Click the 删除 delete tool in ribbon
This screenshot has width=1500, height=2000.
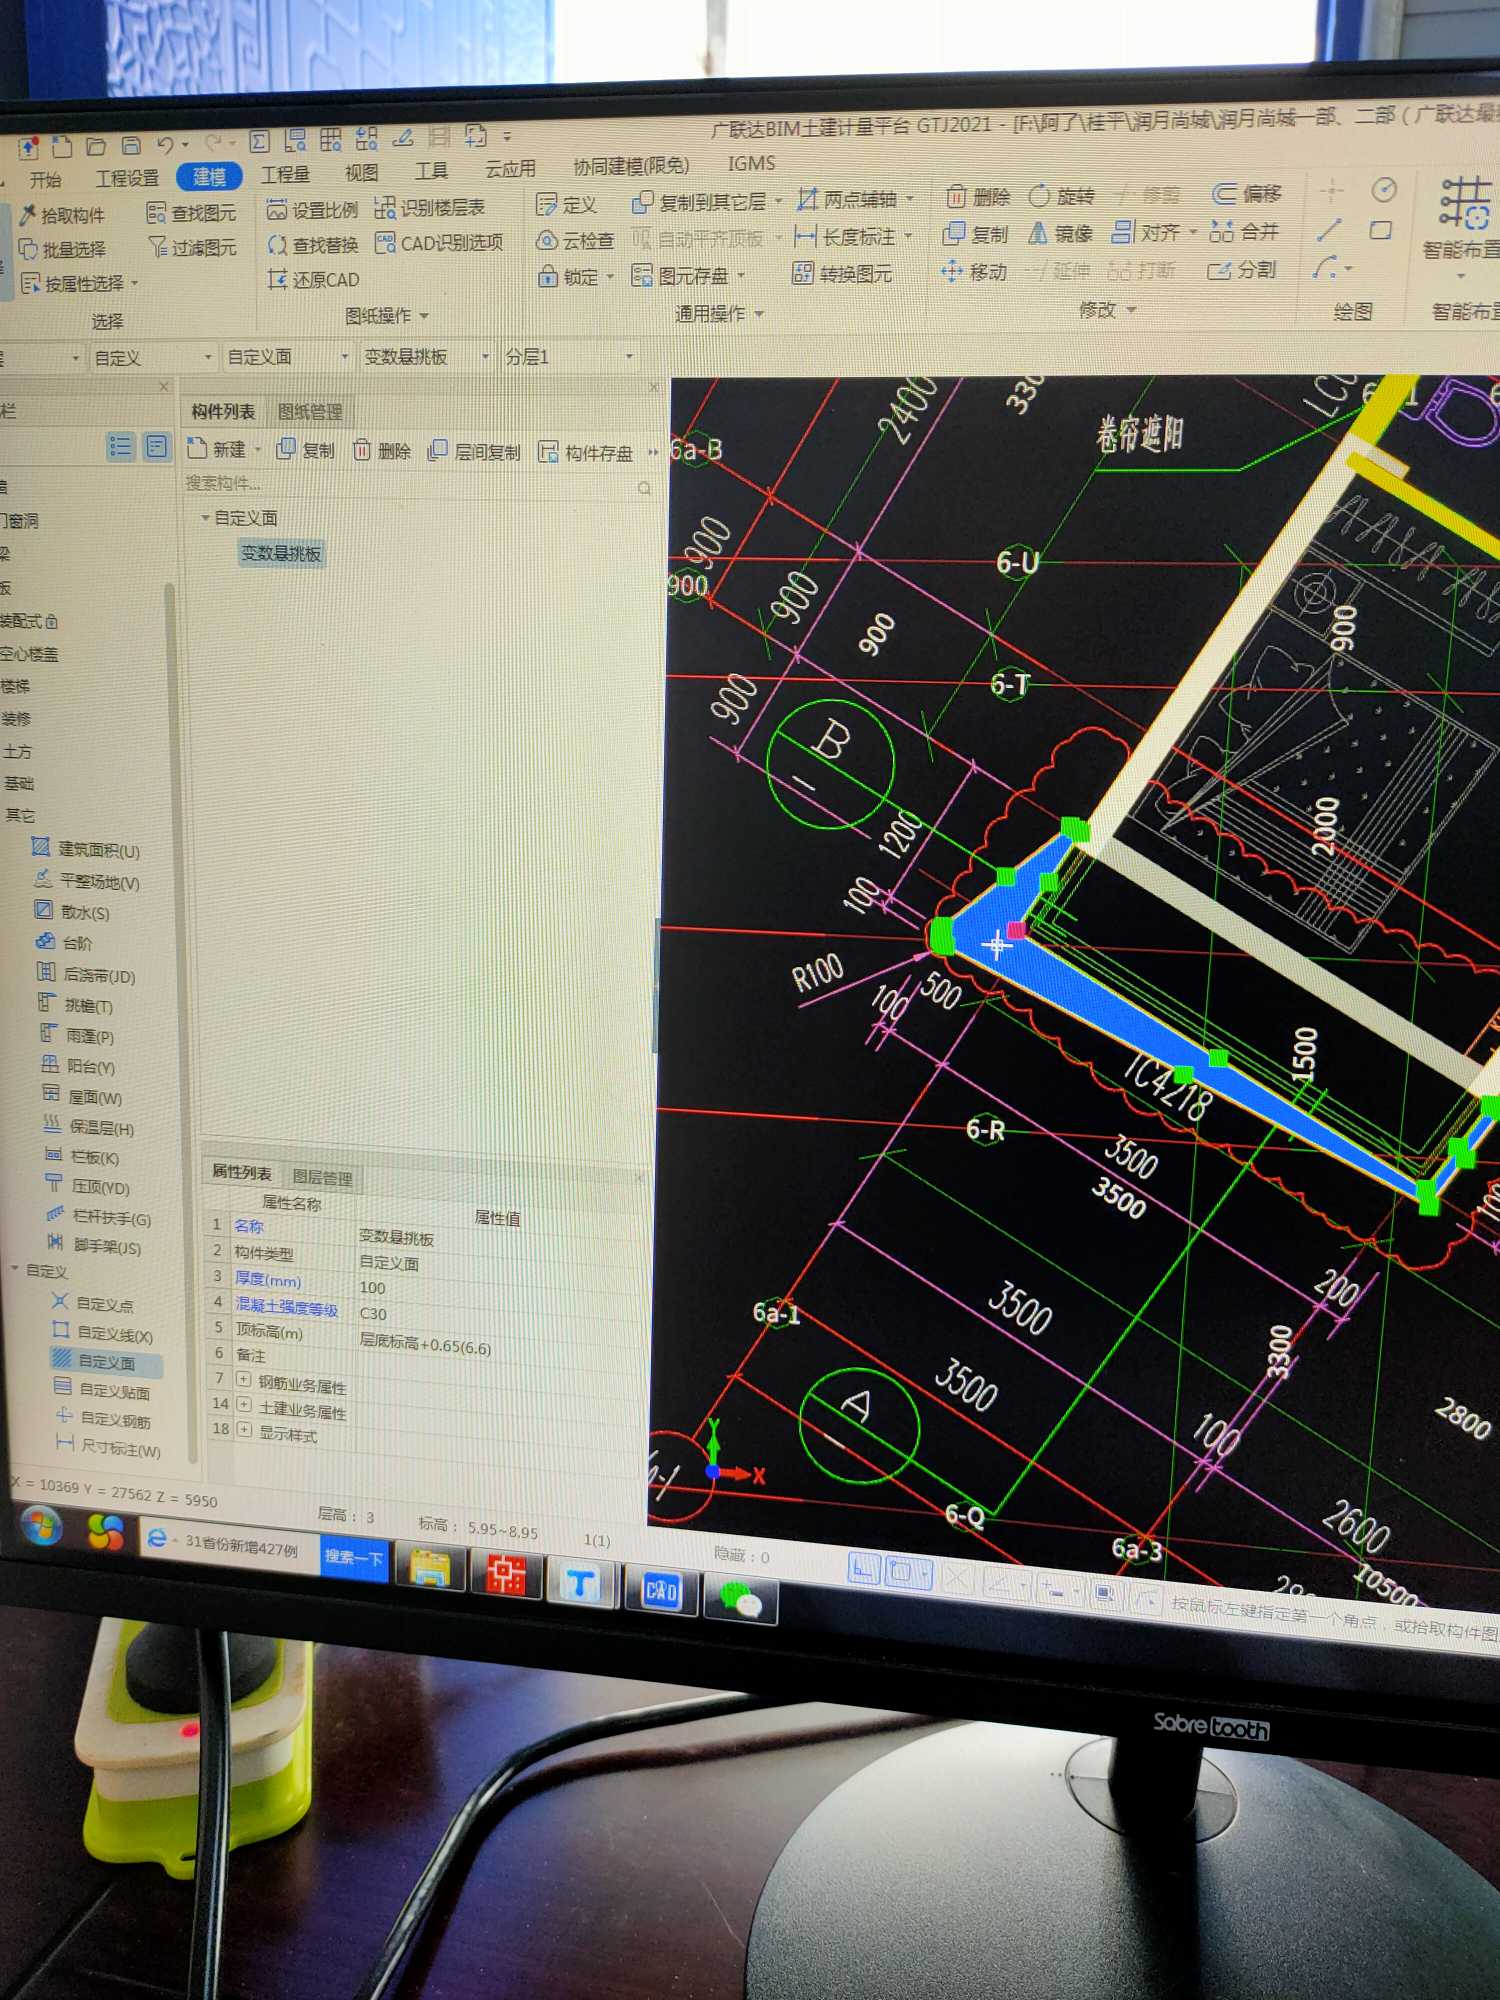pyautogui.click(x=979, y=197)
